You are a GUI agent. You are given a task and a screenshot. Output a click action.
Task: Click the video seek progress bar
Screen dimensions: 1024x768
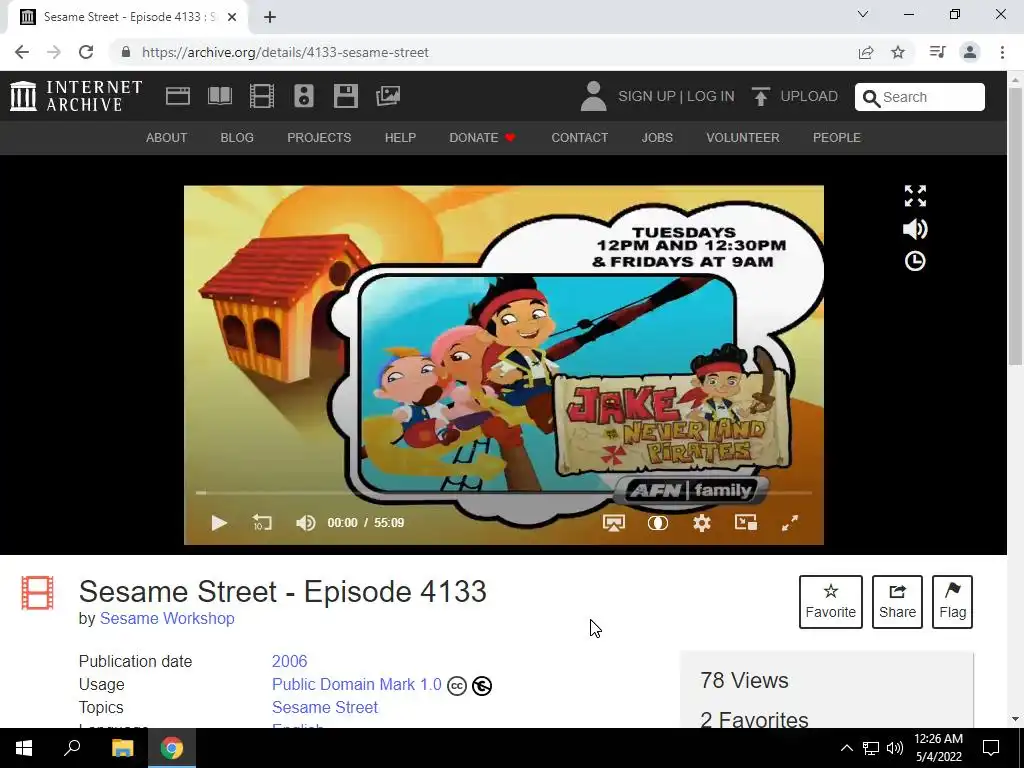coord(504,492)
